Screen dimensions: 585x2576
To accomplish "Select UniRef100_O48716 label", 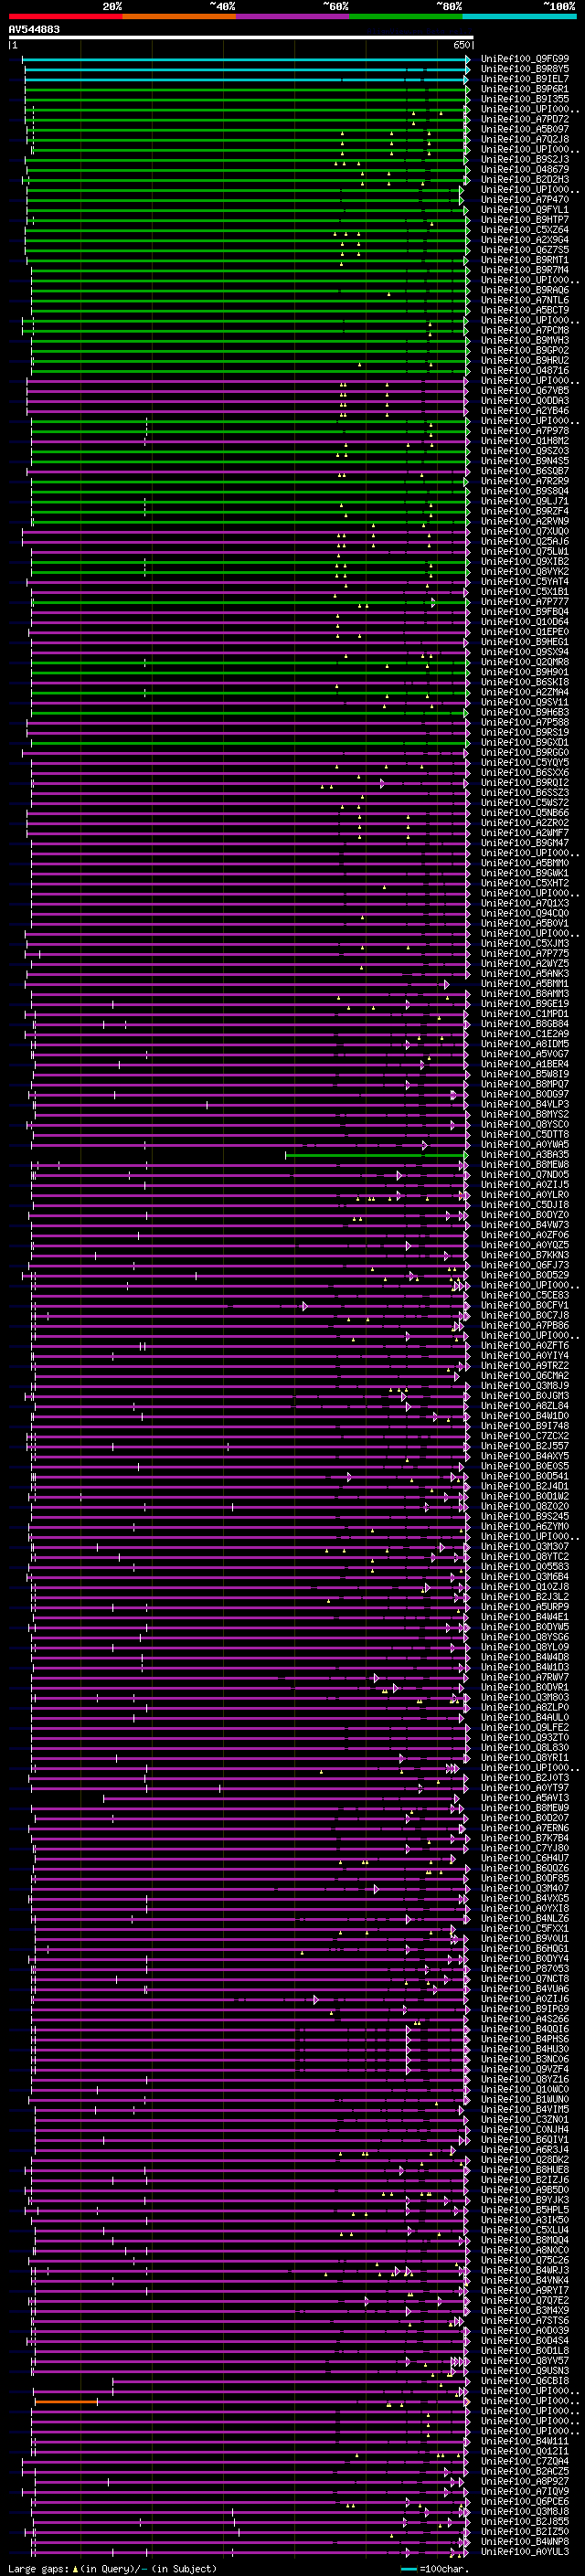I will coord(525,370).
